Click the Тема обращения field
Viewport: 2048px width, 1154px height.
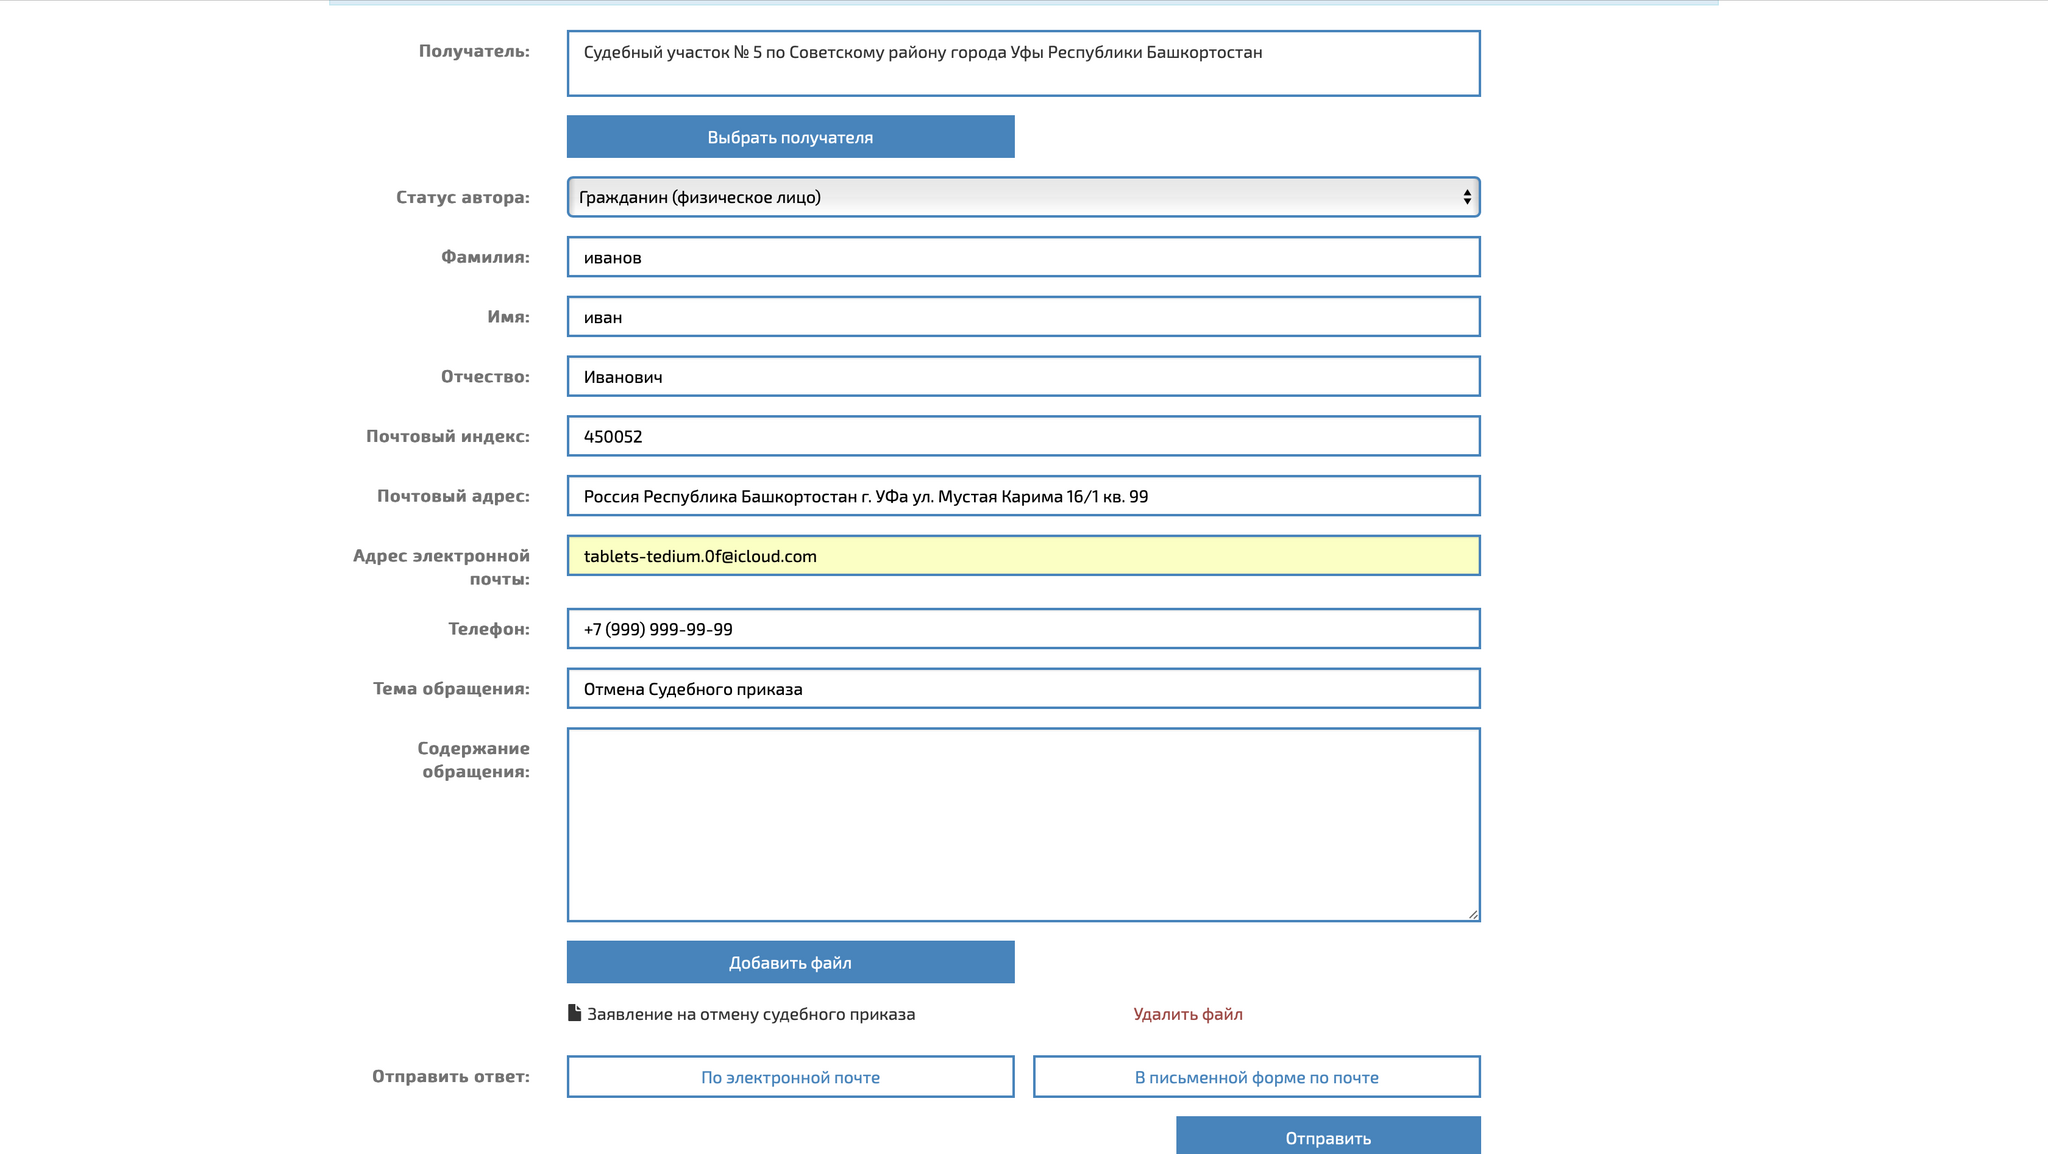tap(1023, 689)
